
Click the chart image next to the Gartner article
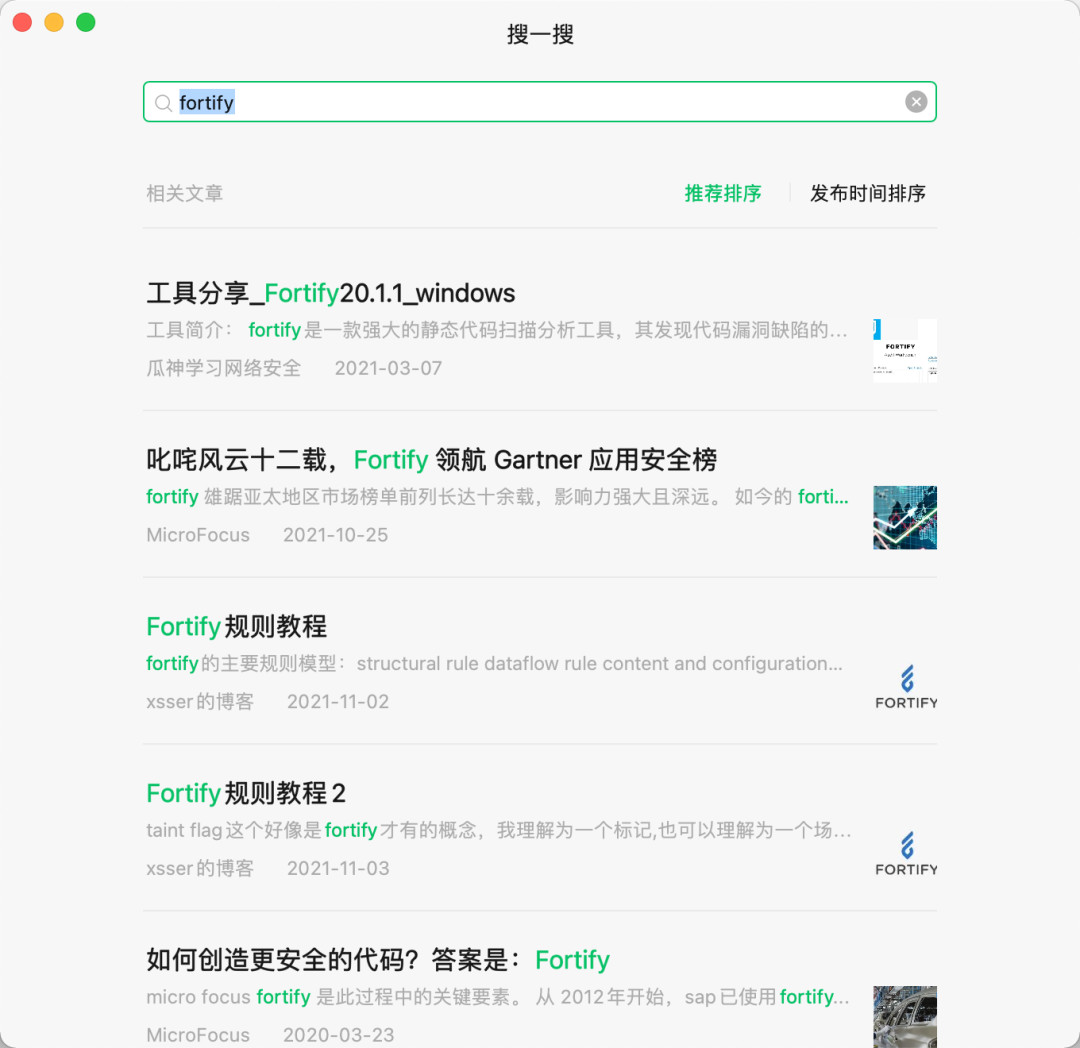(905, 518)
